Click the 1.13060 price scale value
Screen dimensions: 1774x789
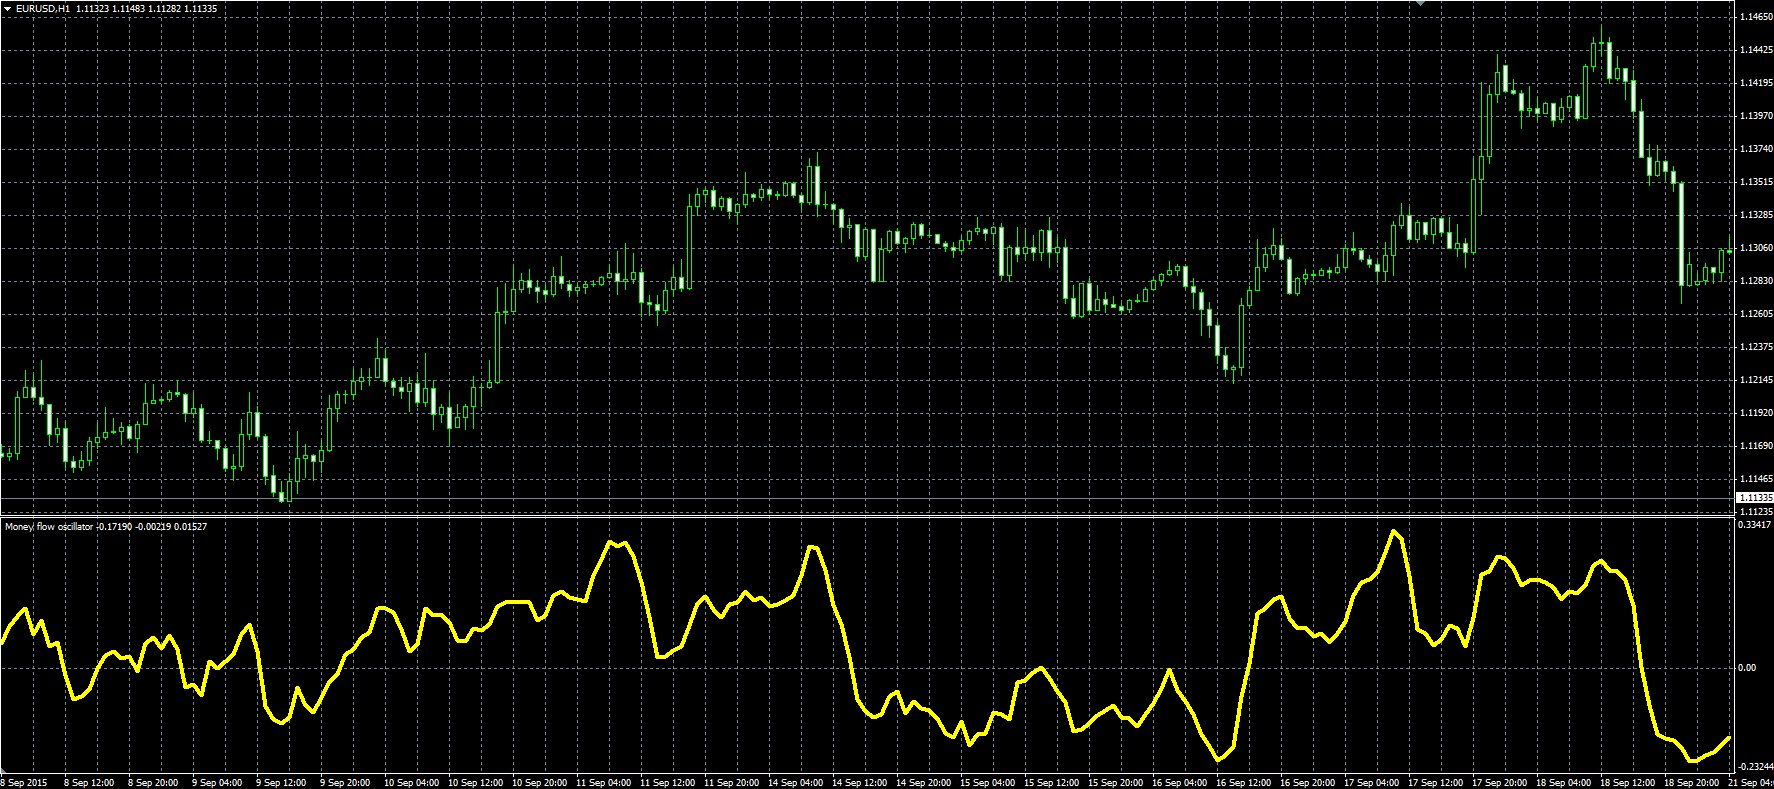(x=1757, y=248)
